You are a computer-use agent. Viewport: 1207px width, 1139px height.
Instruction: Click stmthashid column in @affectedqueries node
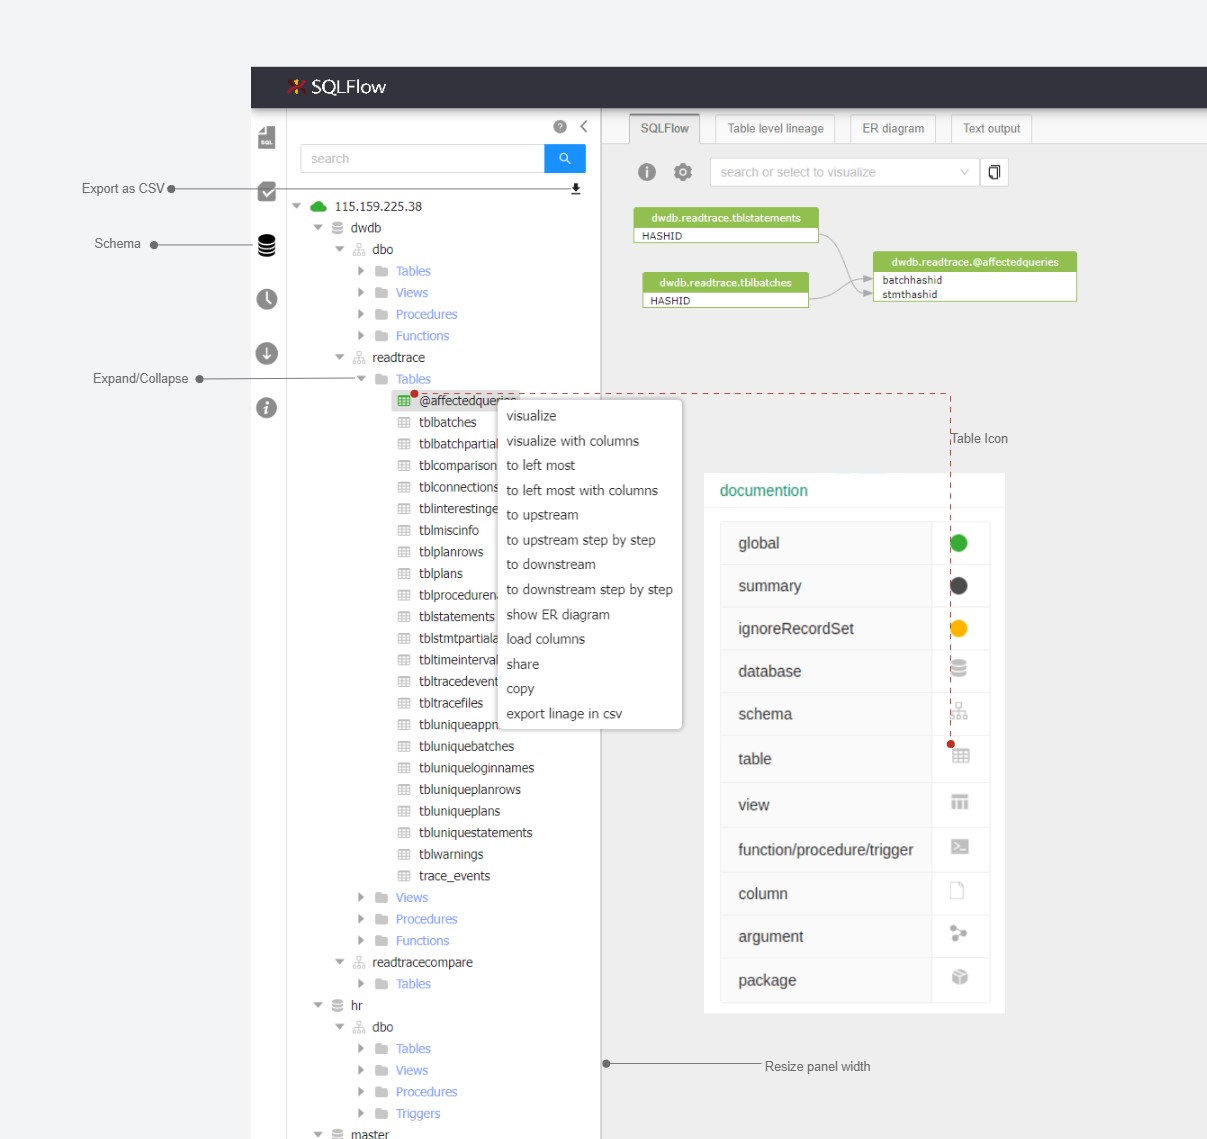(x=910, y=294)
